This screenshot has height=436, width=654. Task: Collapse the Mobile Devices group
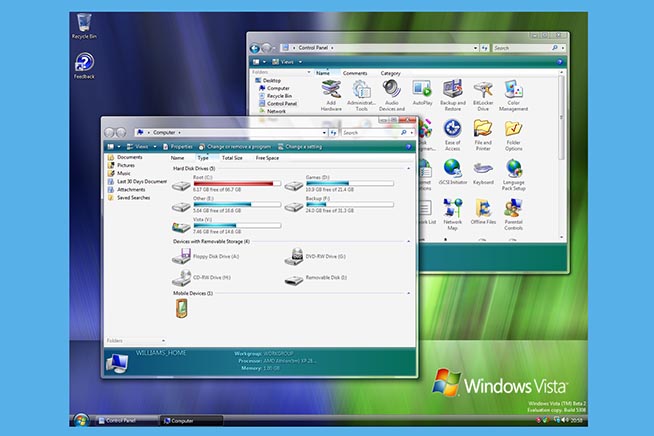408,293
